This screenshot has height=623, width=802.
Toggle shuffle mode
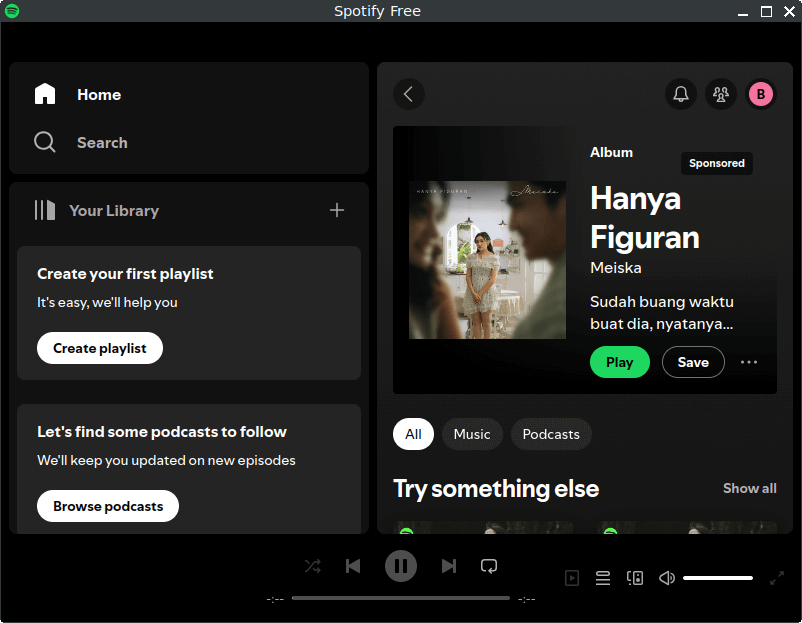pyautogui.click(x=313, y=566)
